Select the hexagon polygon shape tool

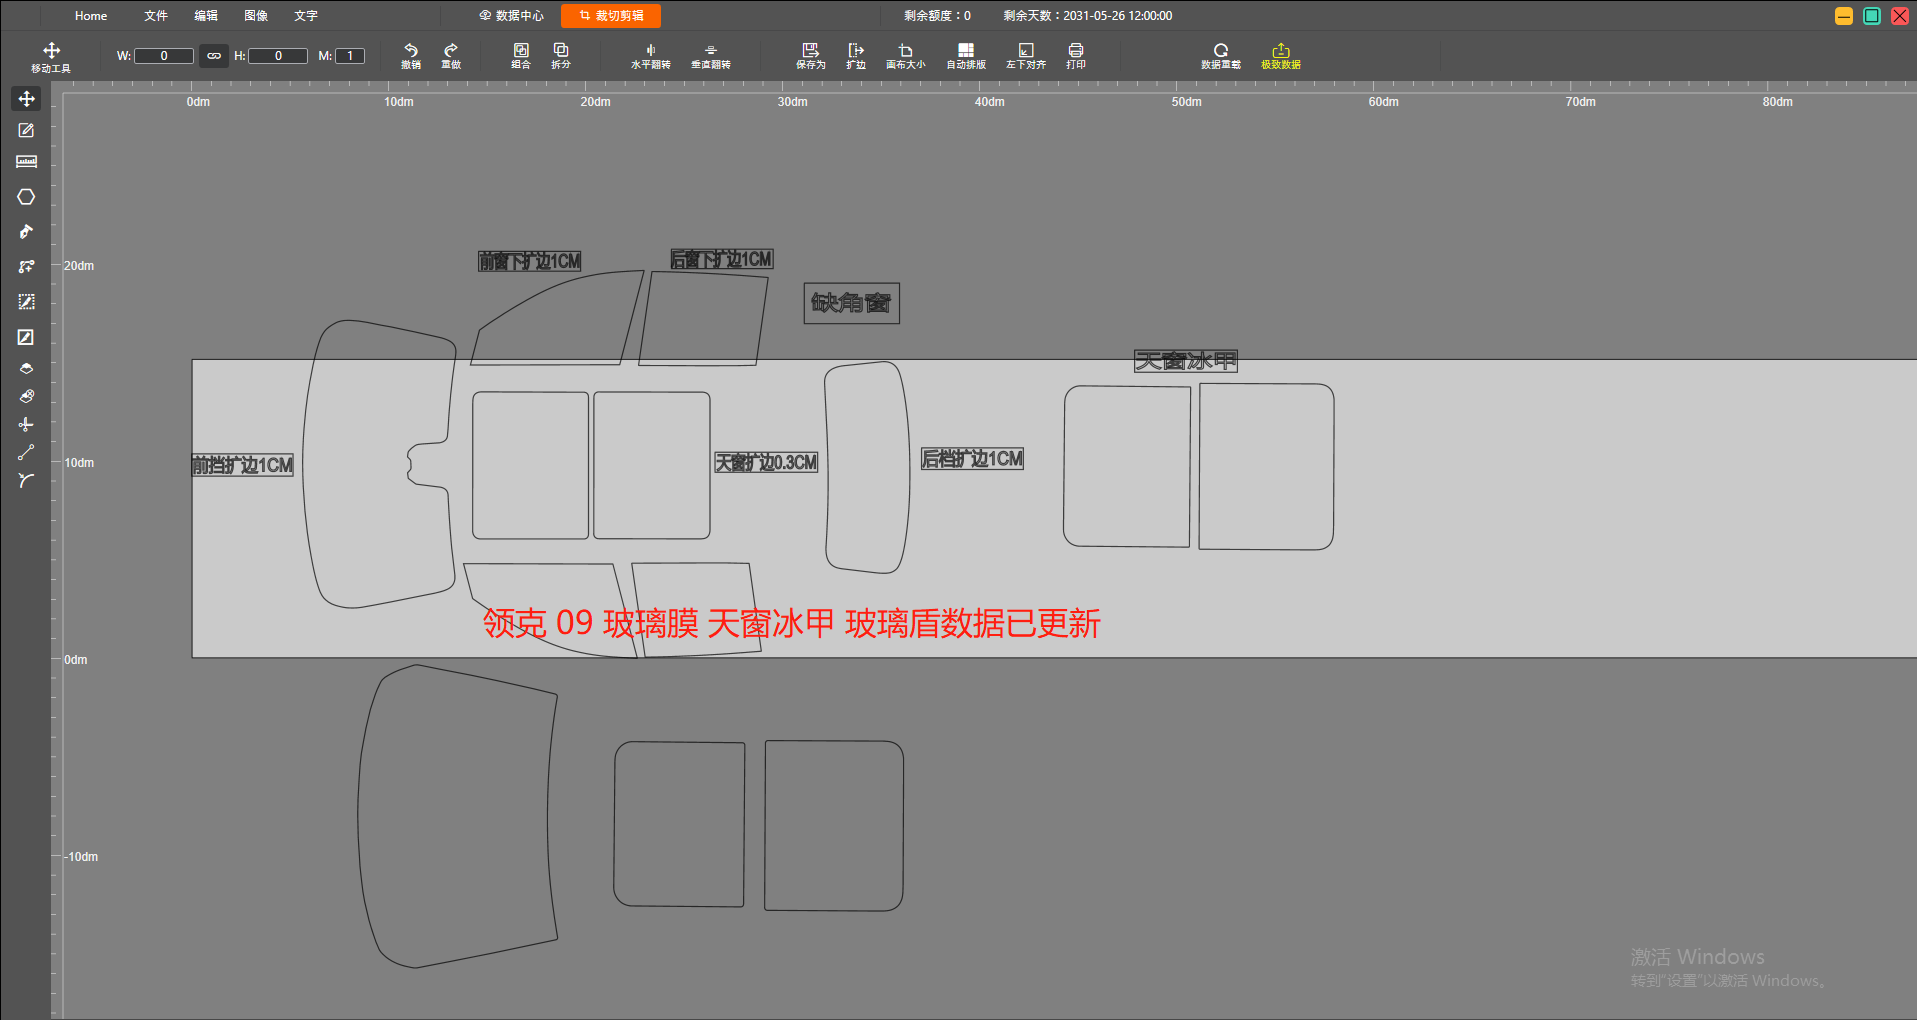[x=26, y=197]
